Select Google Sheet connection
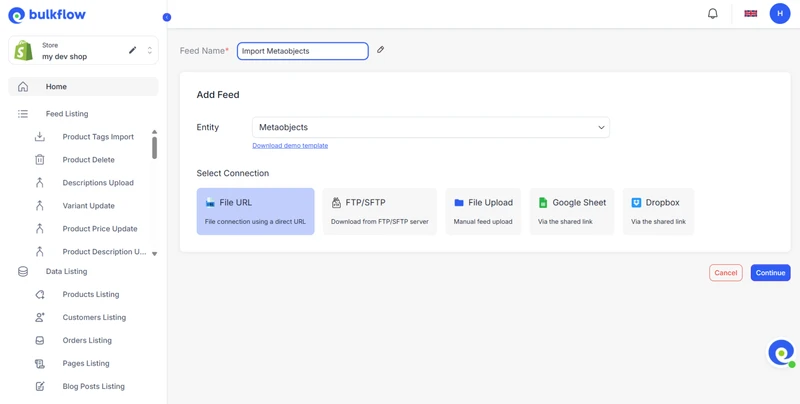The image size is (800, 404). (x=572, y=211)
